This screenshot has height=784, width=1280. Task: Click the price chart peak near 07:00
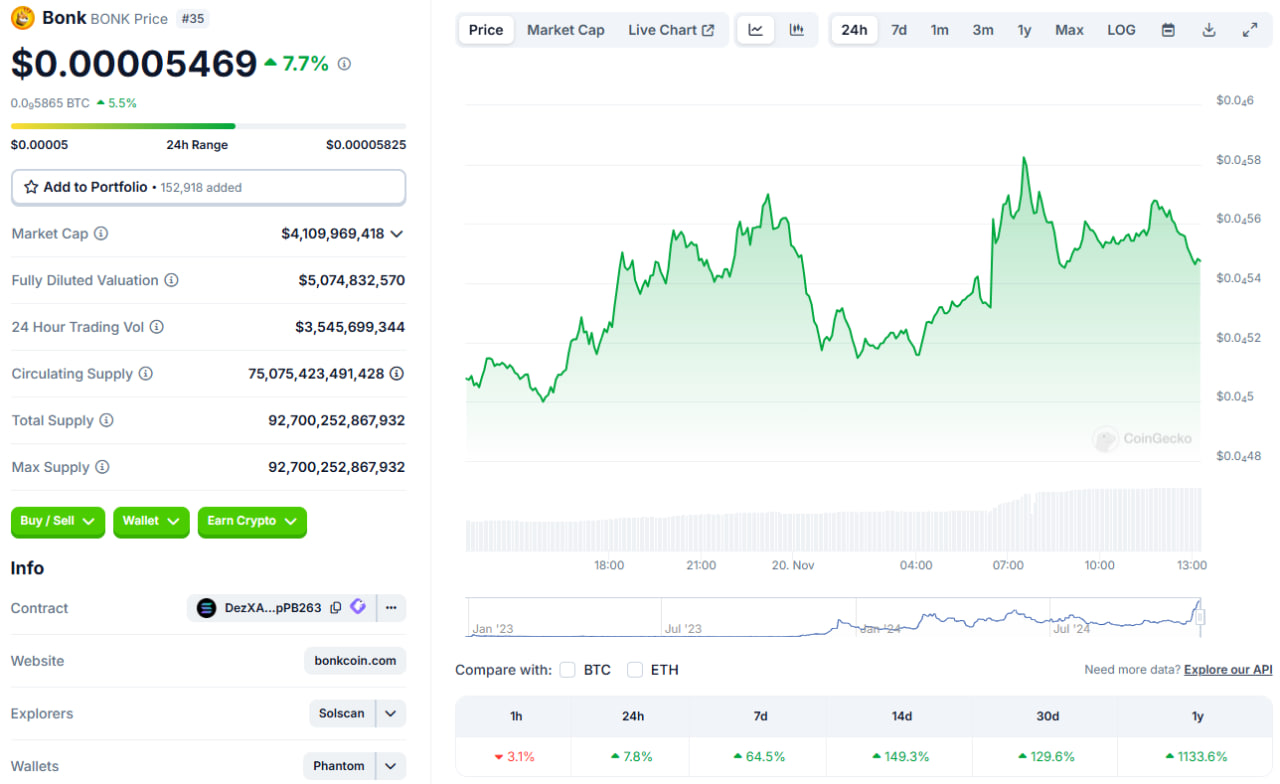tap(1024, 158)
